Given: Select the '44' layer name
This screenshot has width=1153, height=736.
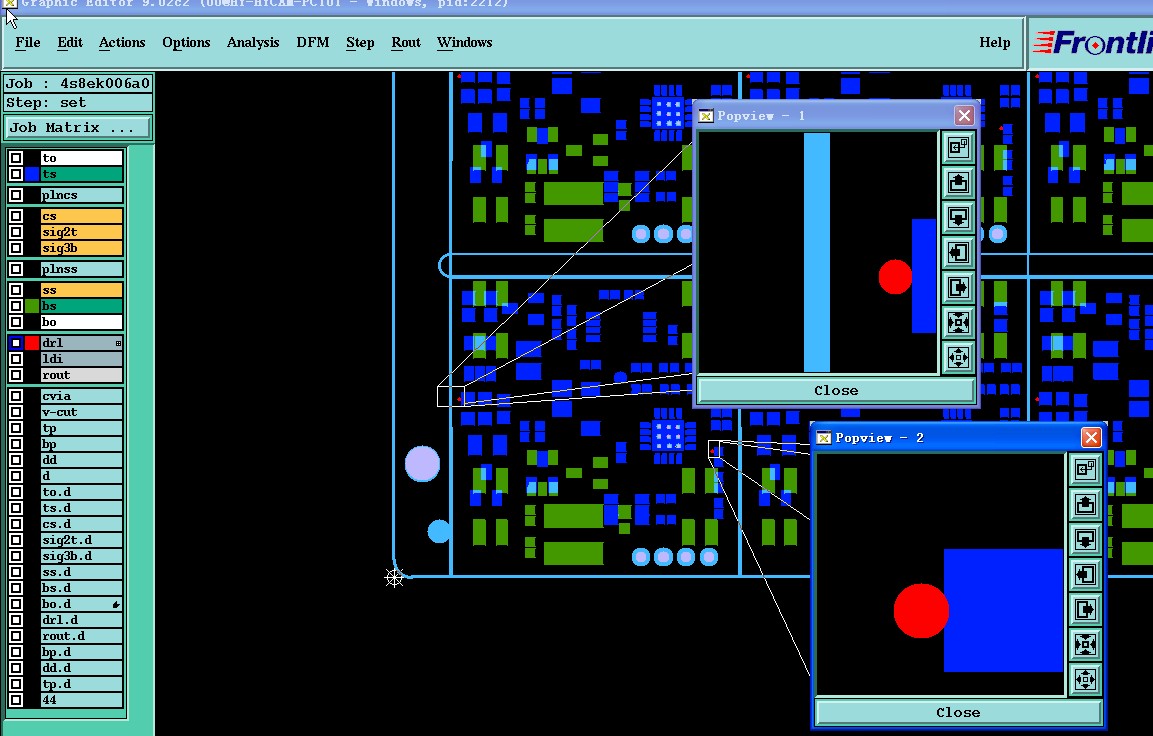Looking at the screenshot, I should (x=82, y=700).
